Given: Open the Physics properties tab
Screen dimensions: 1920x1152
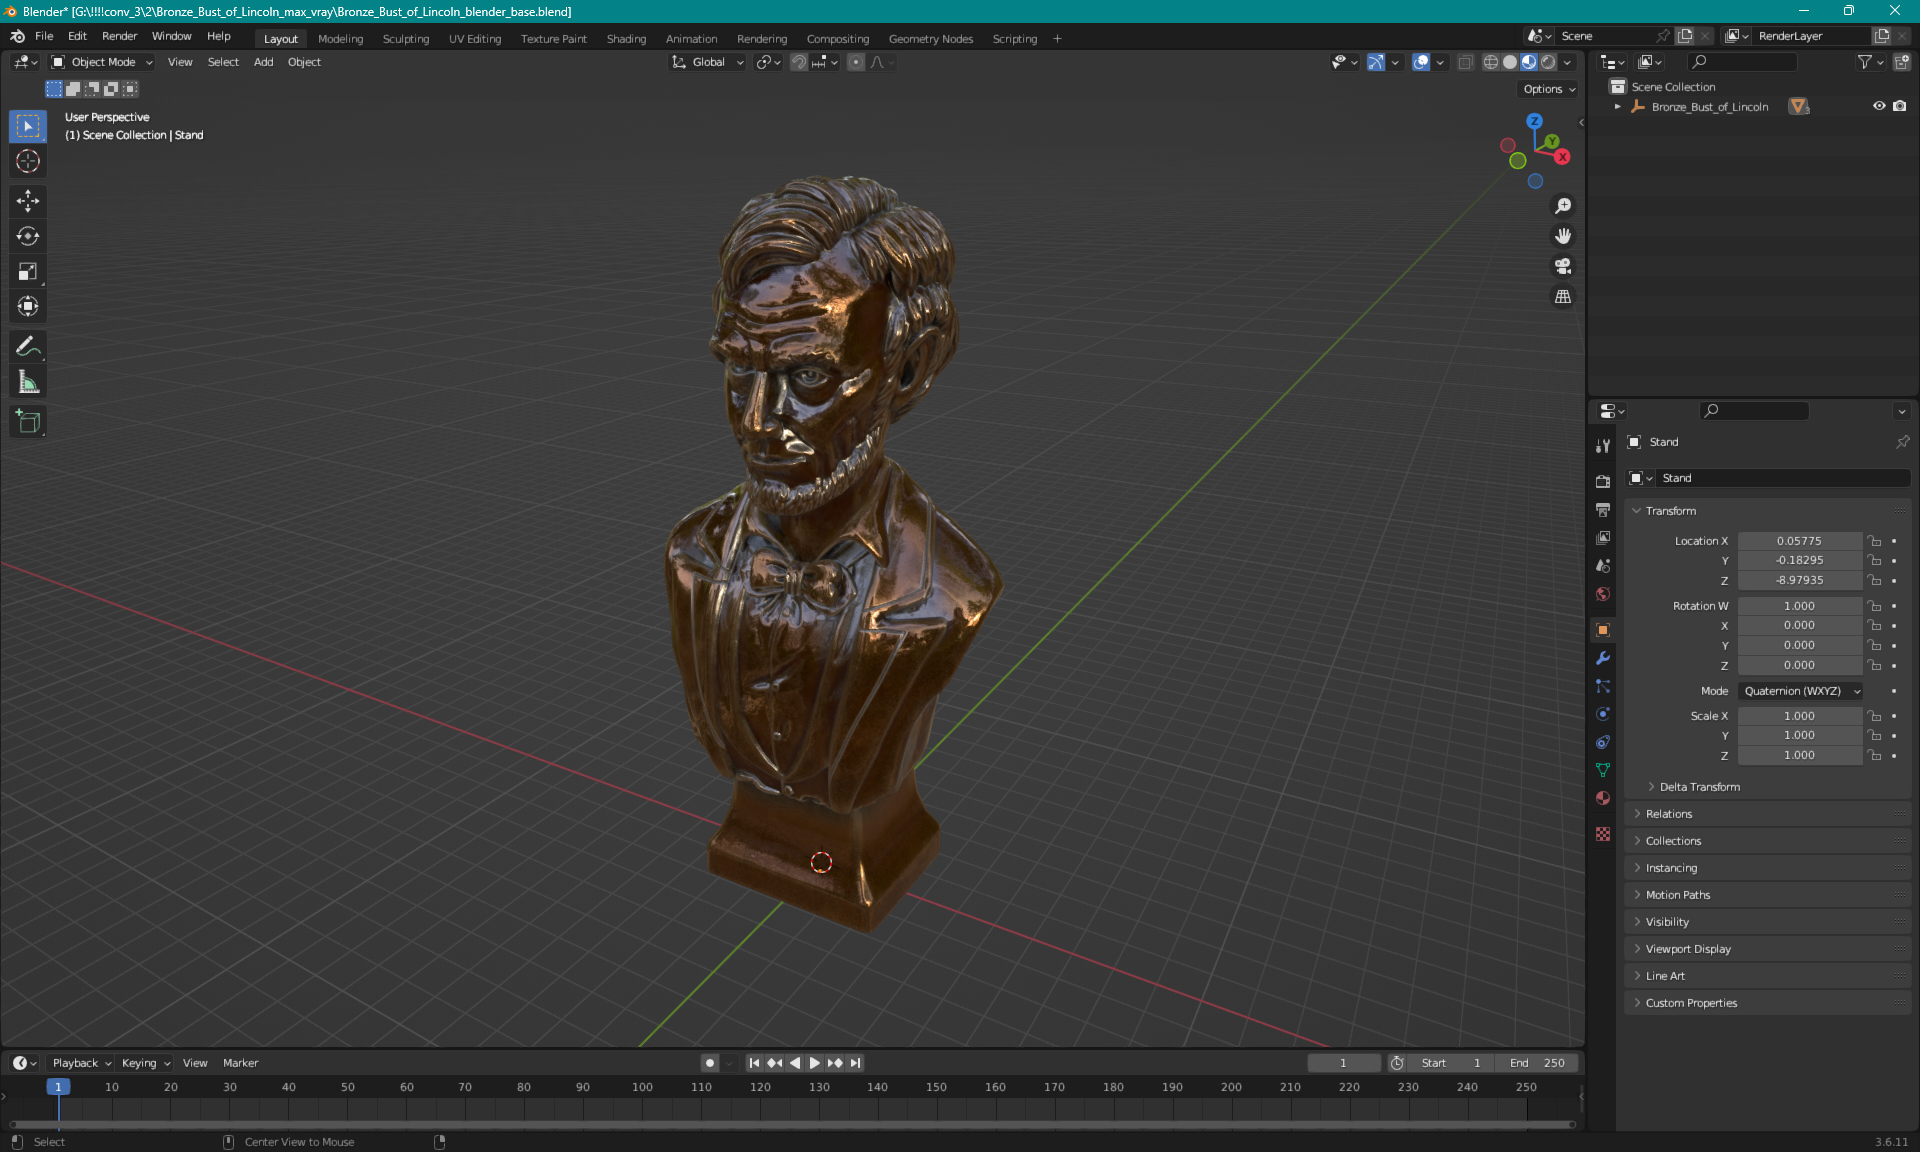Looking at the screenshot, I should click(x=1603, y=714).
